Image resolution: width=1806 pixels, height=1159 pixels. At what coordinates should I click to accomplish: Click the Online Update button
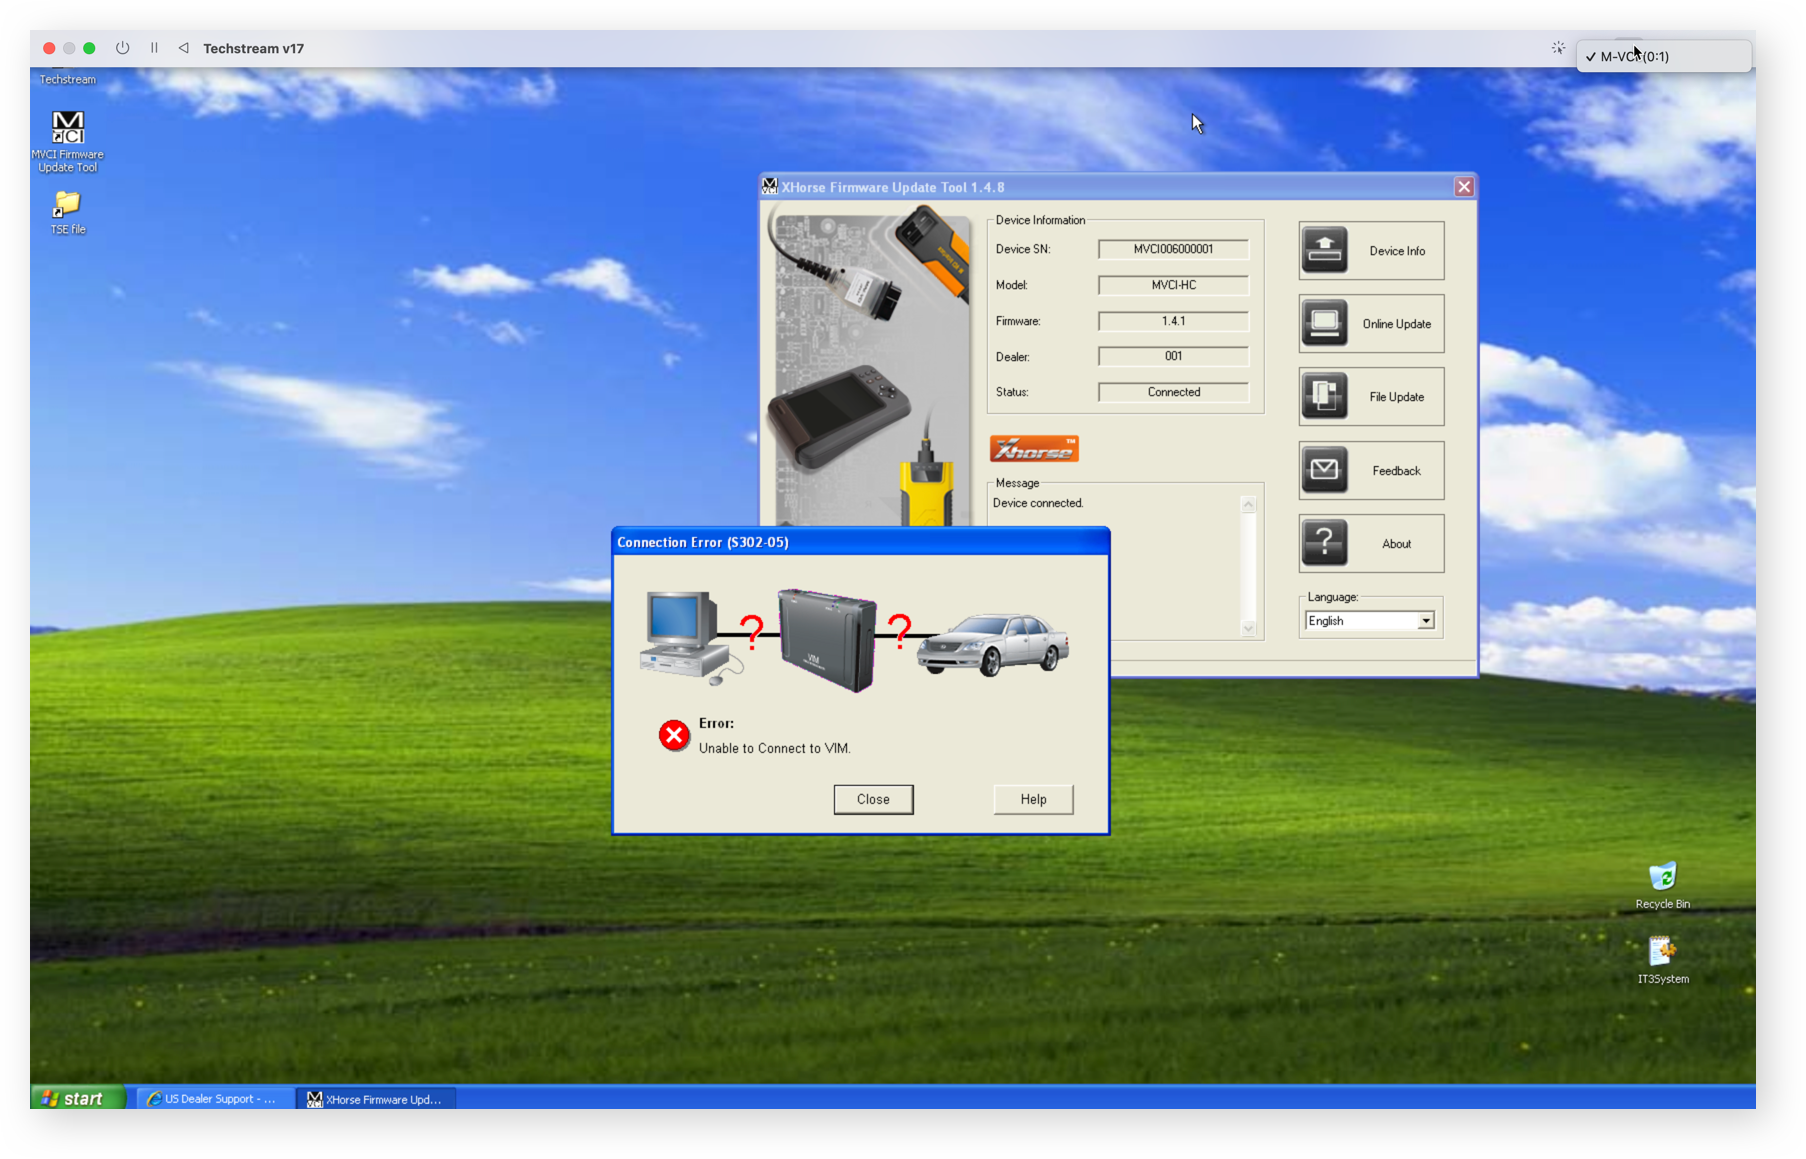pyautogui.click(x=1371, y=323)
